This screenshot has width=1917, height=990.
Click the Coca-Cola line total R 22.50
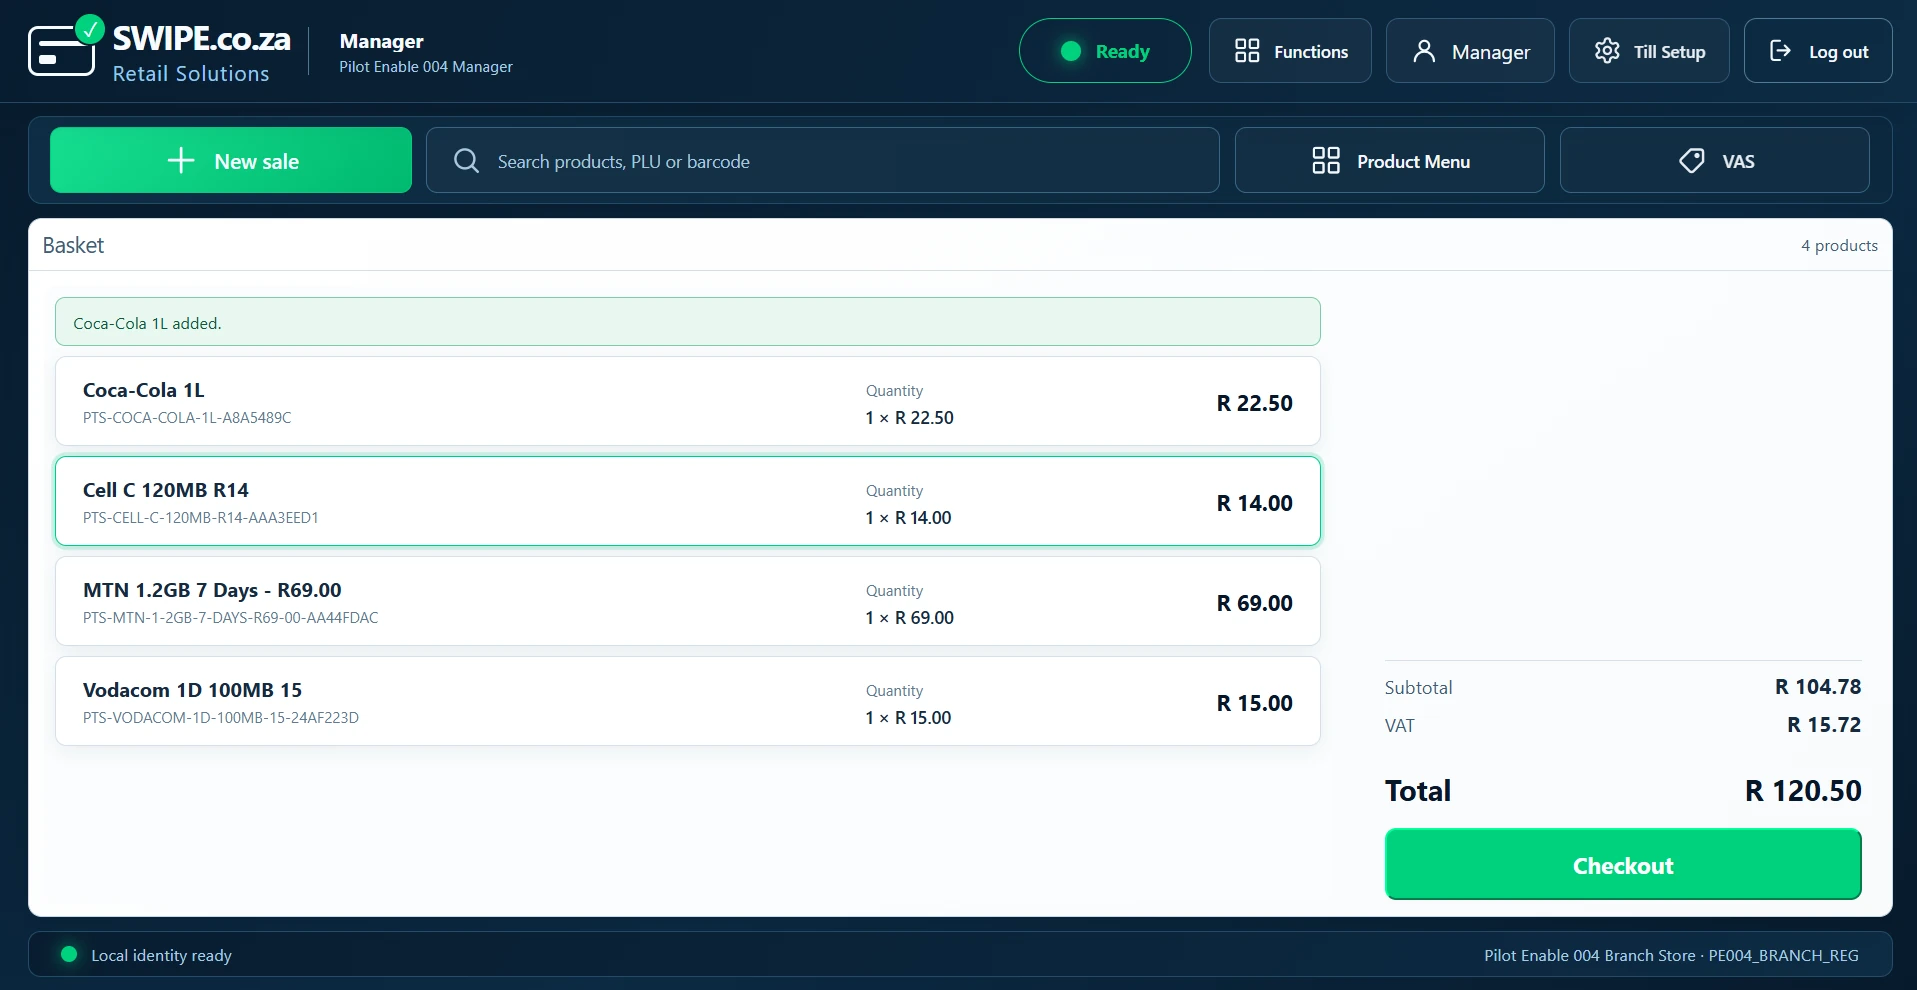(1255, 403)
